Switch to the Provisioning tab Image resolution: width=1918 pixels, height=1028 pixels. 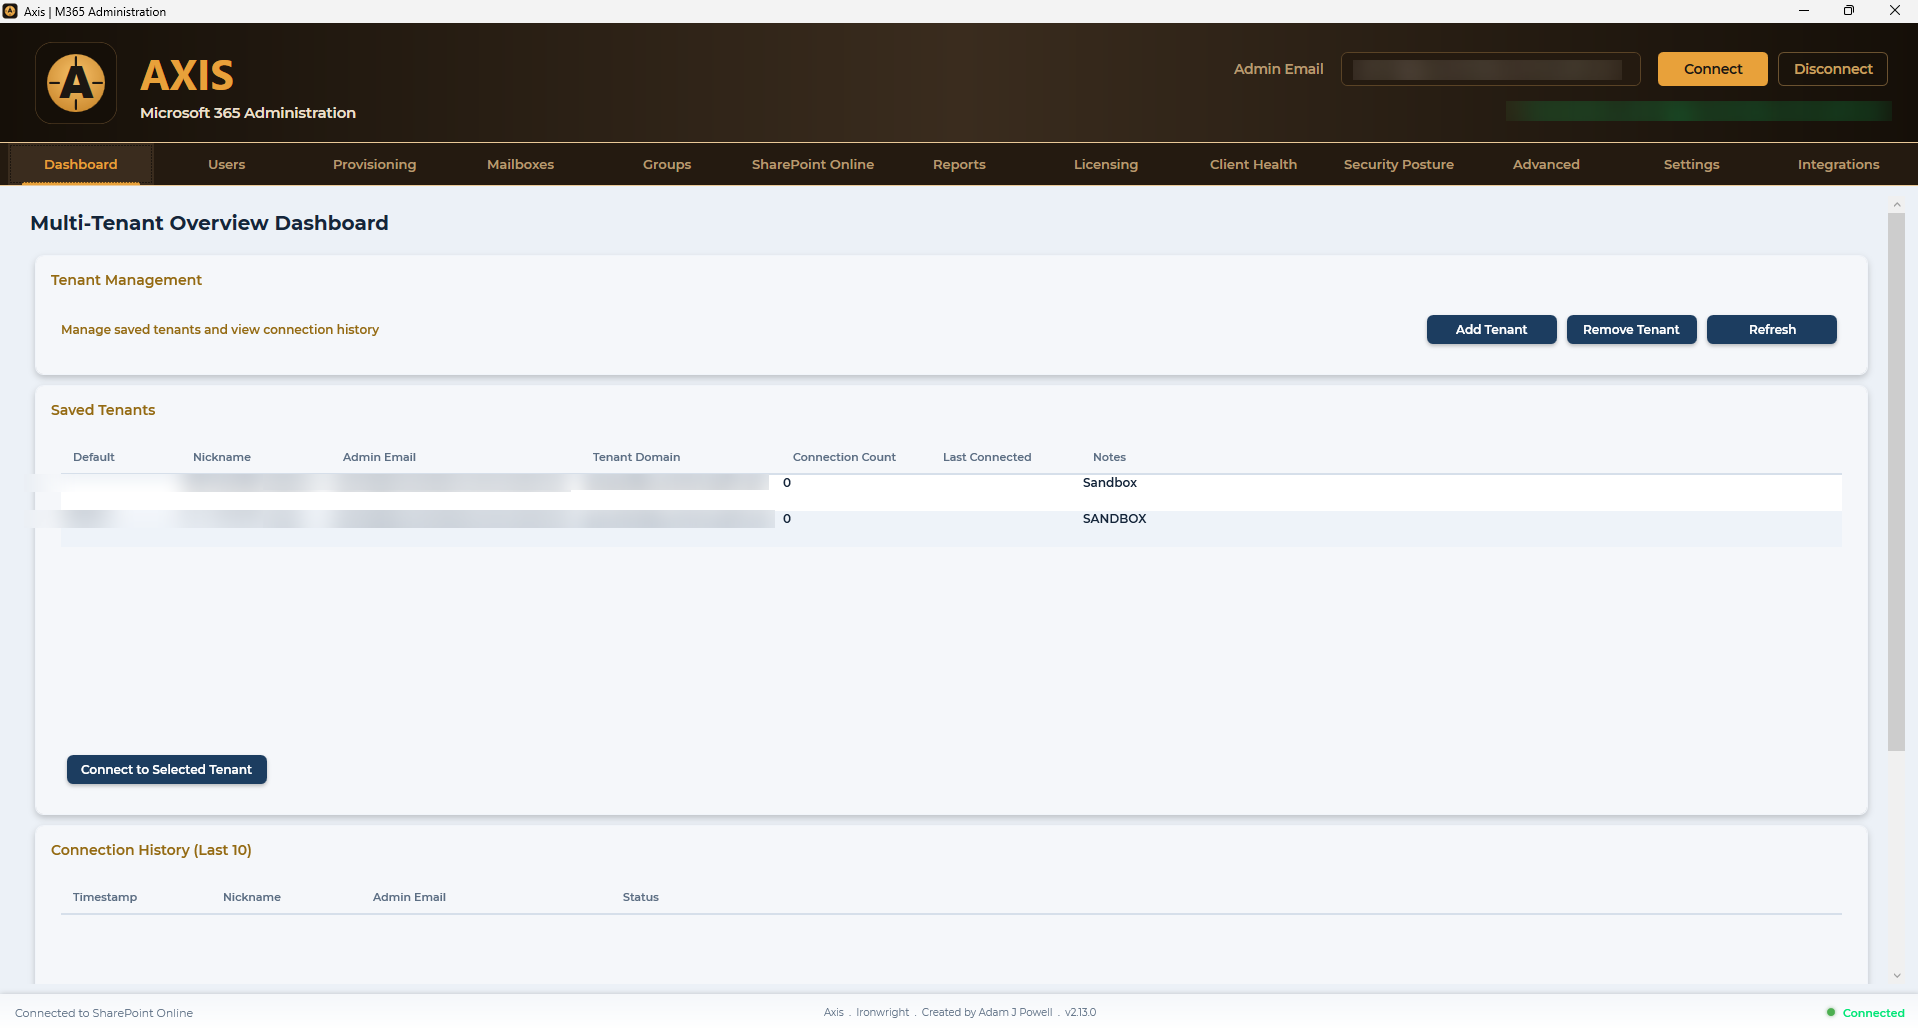(374, 165)
